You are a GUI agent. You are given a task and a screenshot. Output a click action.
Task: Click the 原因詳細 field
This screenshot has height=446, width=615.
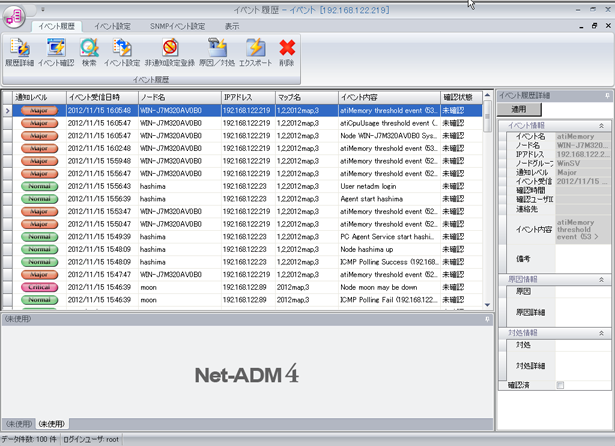point(583,312)
